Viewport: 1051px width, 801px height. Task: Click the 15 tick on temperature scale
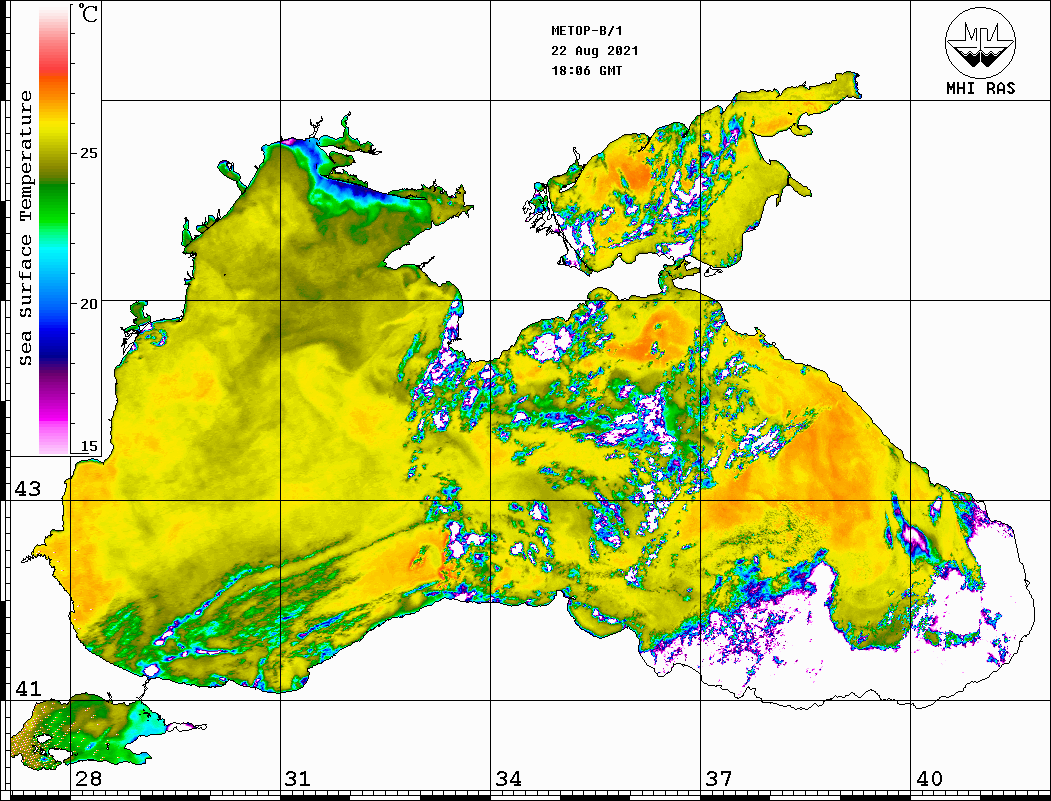point(89,446)
